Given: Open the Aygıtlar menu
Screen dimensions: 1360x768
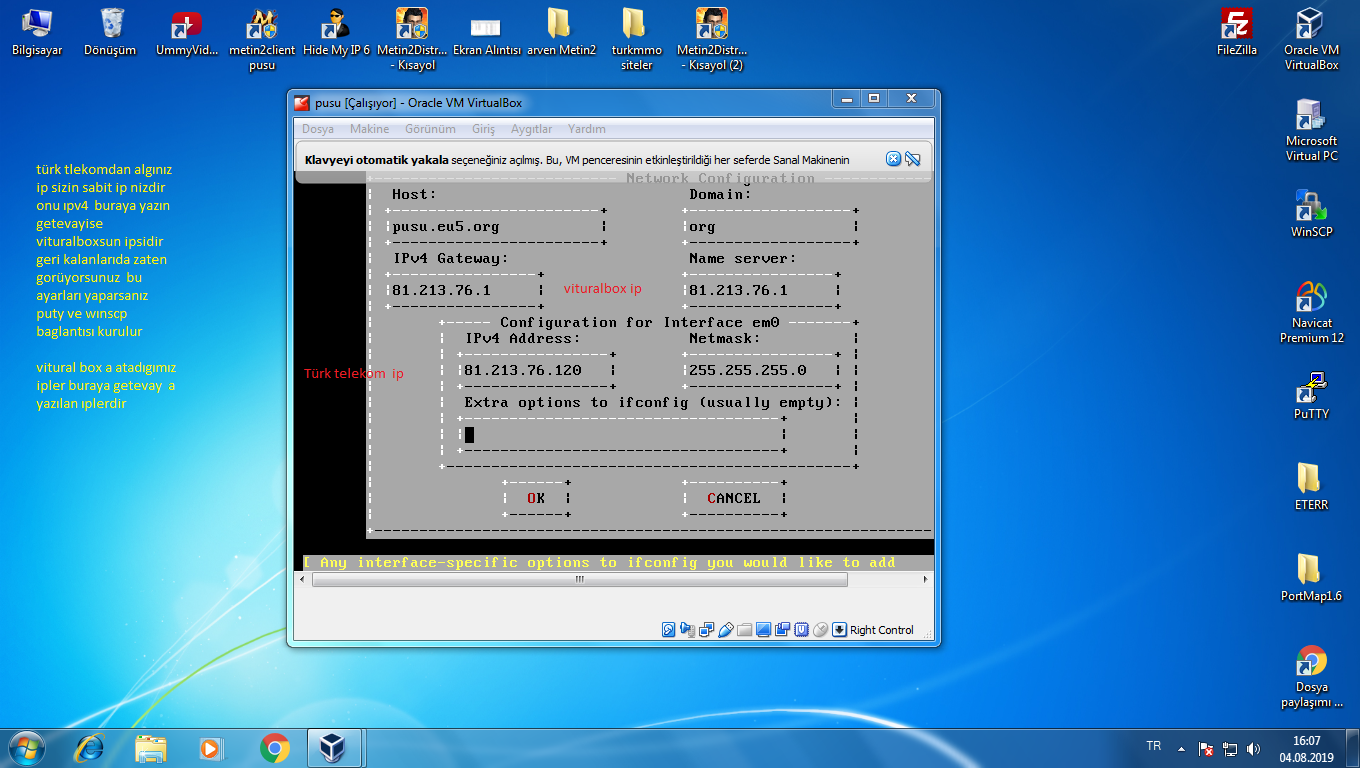Looking at the screenshot, I should pyautogui.click(x=531, y=129).
